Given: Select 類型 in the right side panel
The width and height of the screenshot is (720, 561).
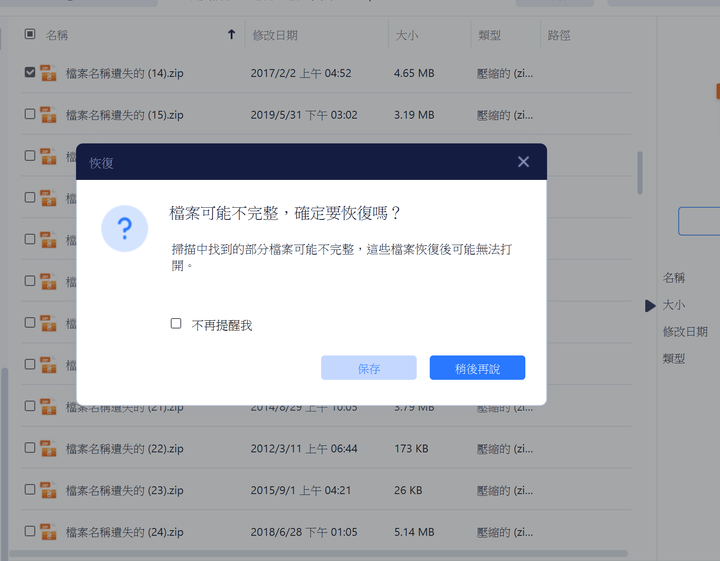Looking at the screenshot, I should click(x=674, y=359).
